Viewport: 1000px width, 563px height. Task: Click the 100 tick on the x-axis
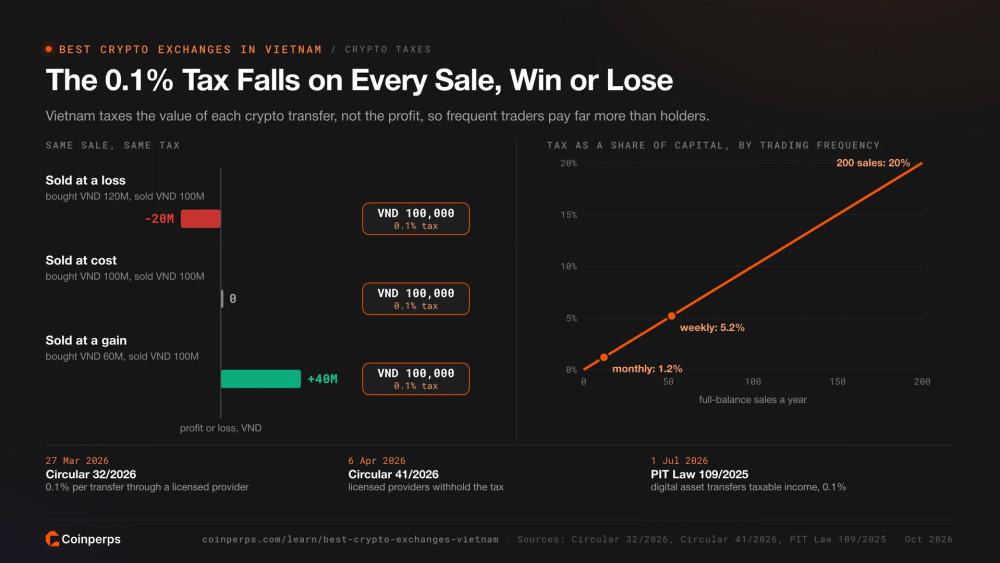click(x=753, y=381)
